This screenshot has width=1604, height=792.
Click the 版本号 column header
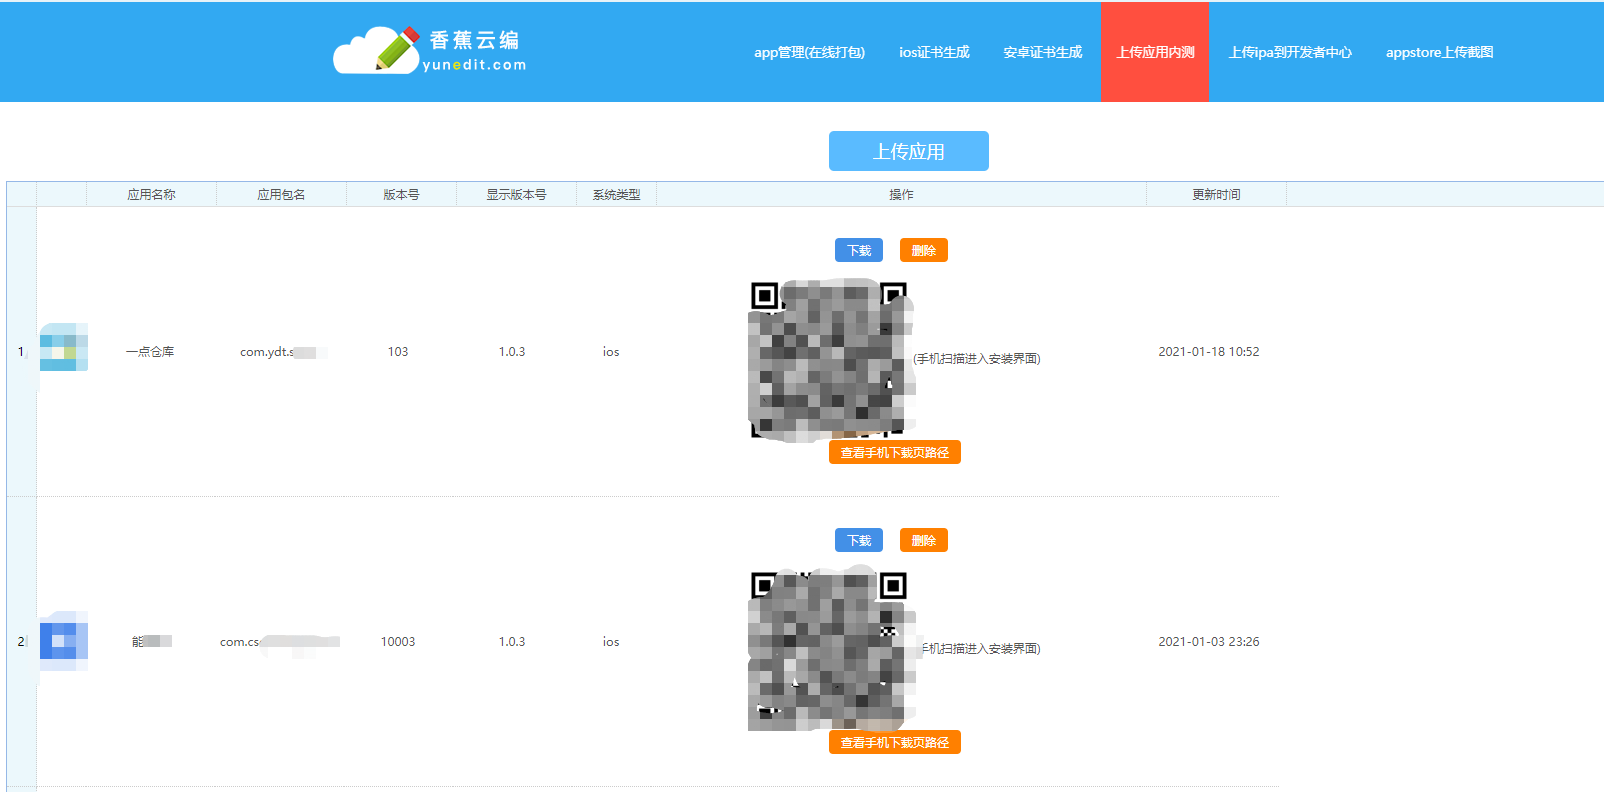click(x=401, y=194)
